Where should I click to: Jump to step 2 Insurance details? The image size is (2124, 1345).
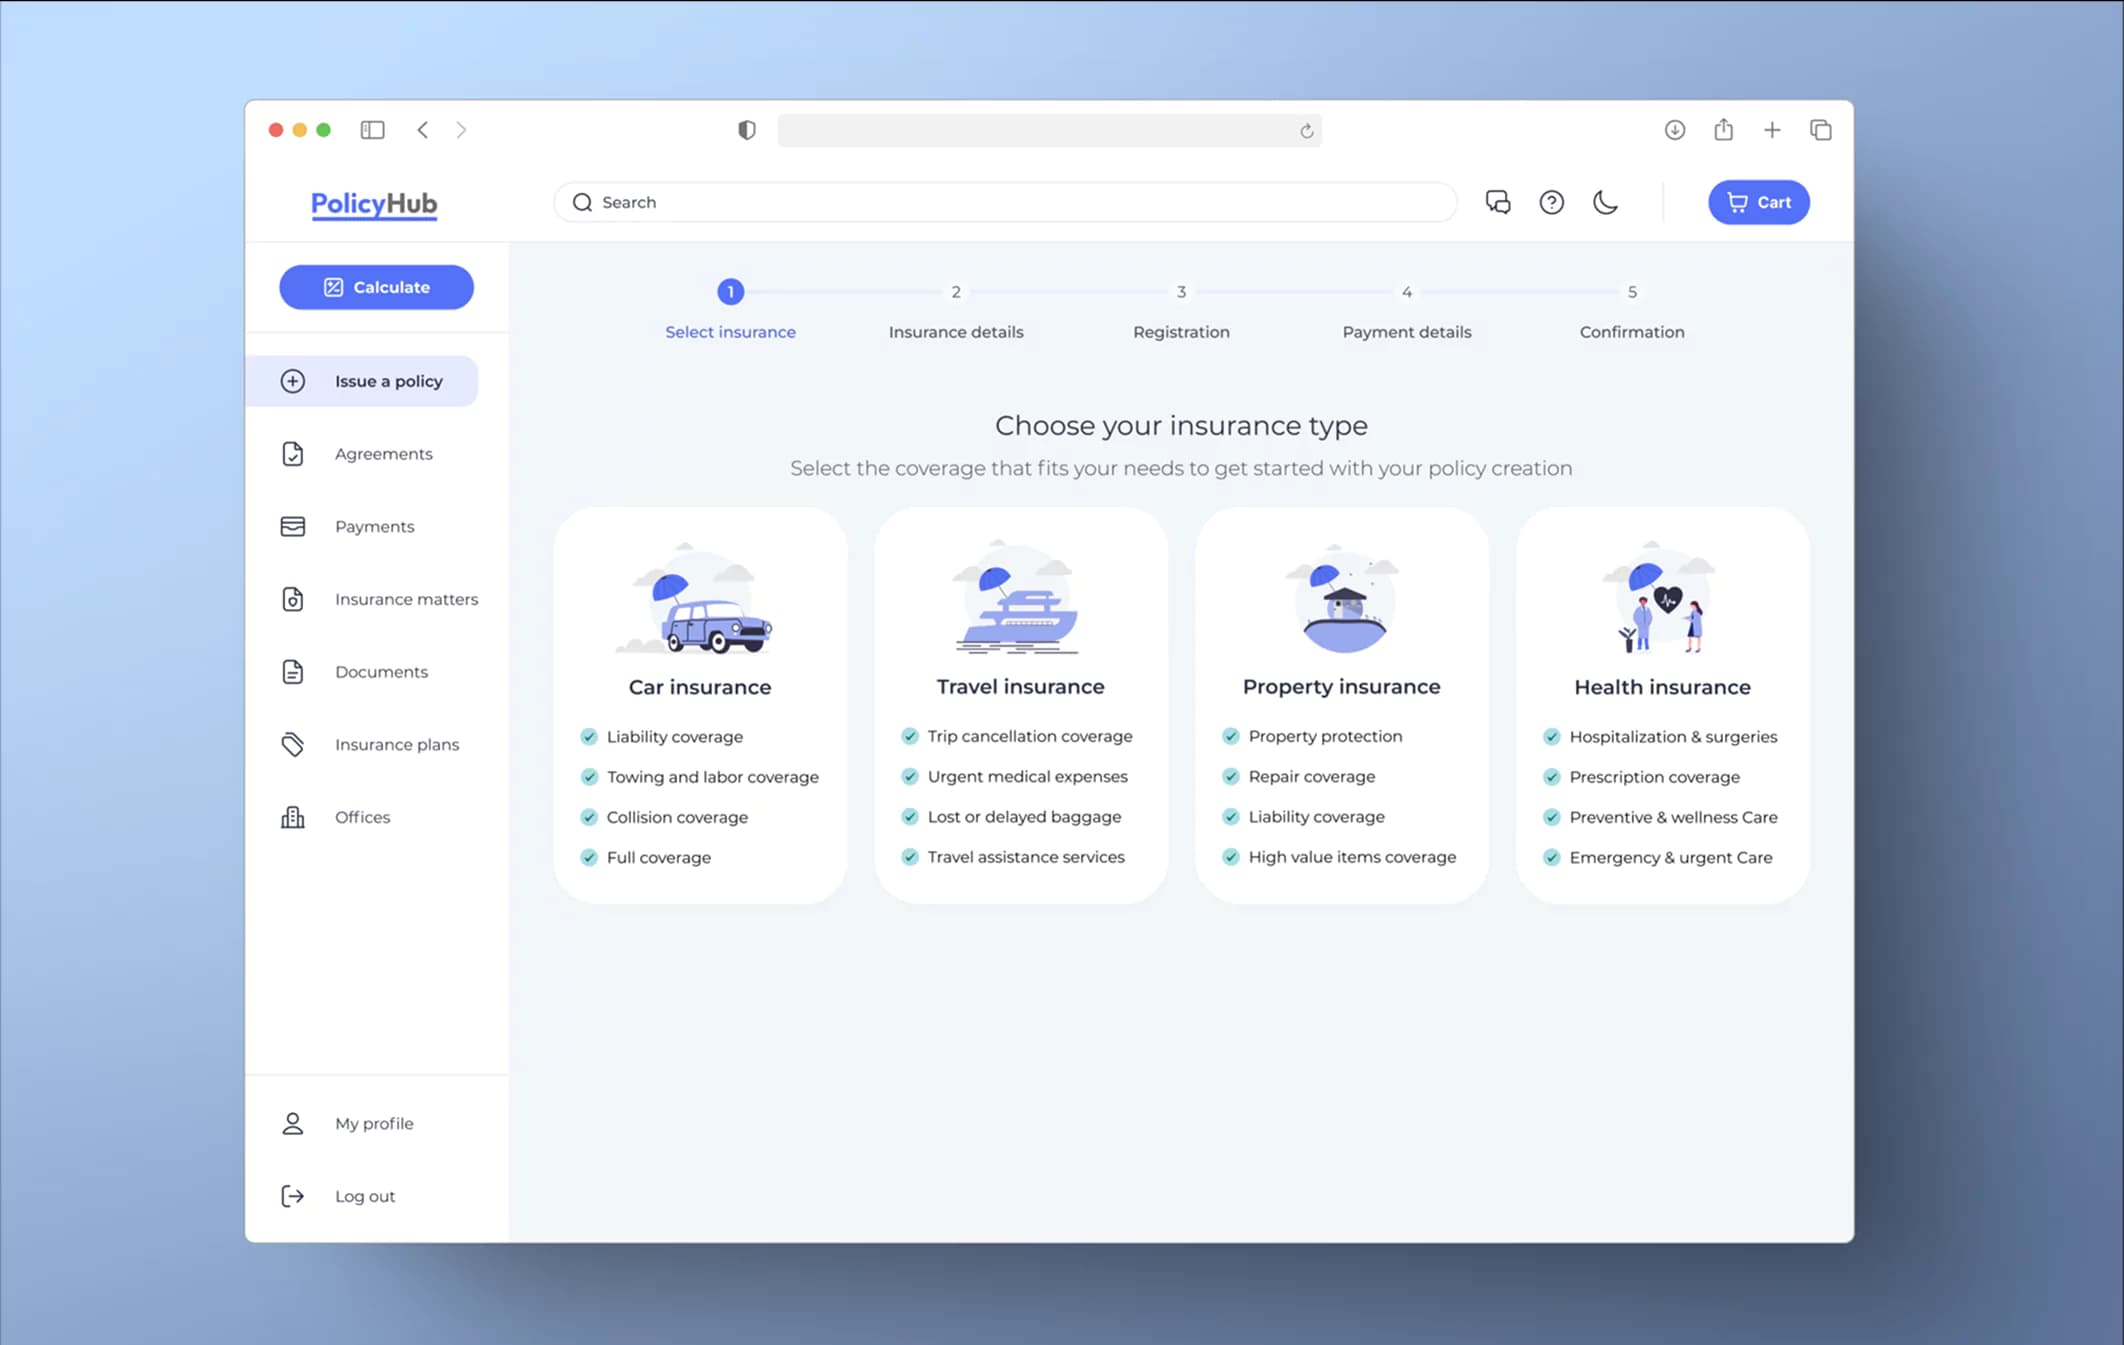coord(956,311)
